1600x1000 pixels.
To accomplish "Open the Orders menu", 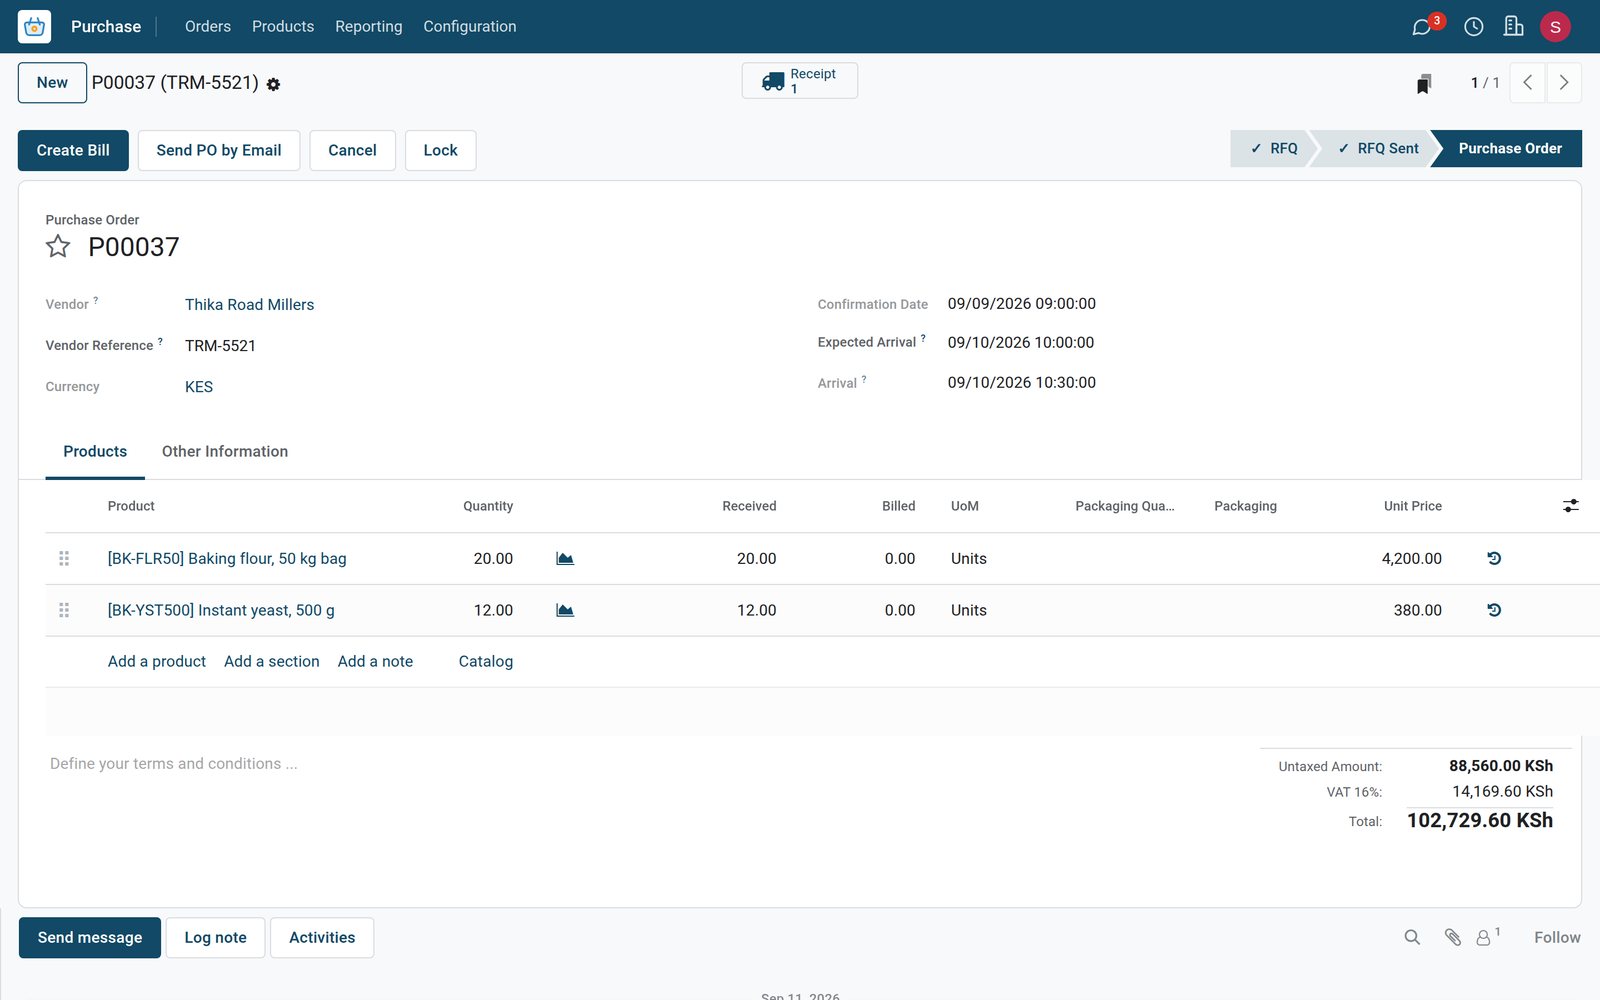I will [208, 27].
